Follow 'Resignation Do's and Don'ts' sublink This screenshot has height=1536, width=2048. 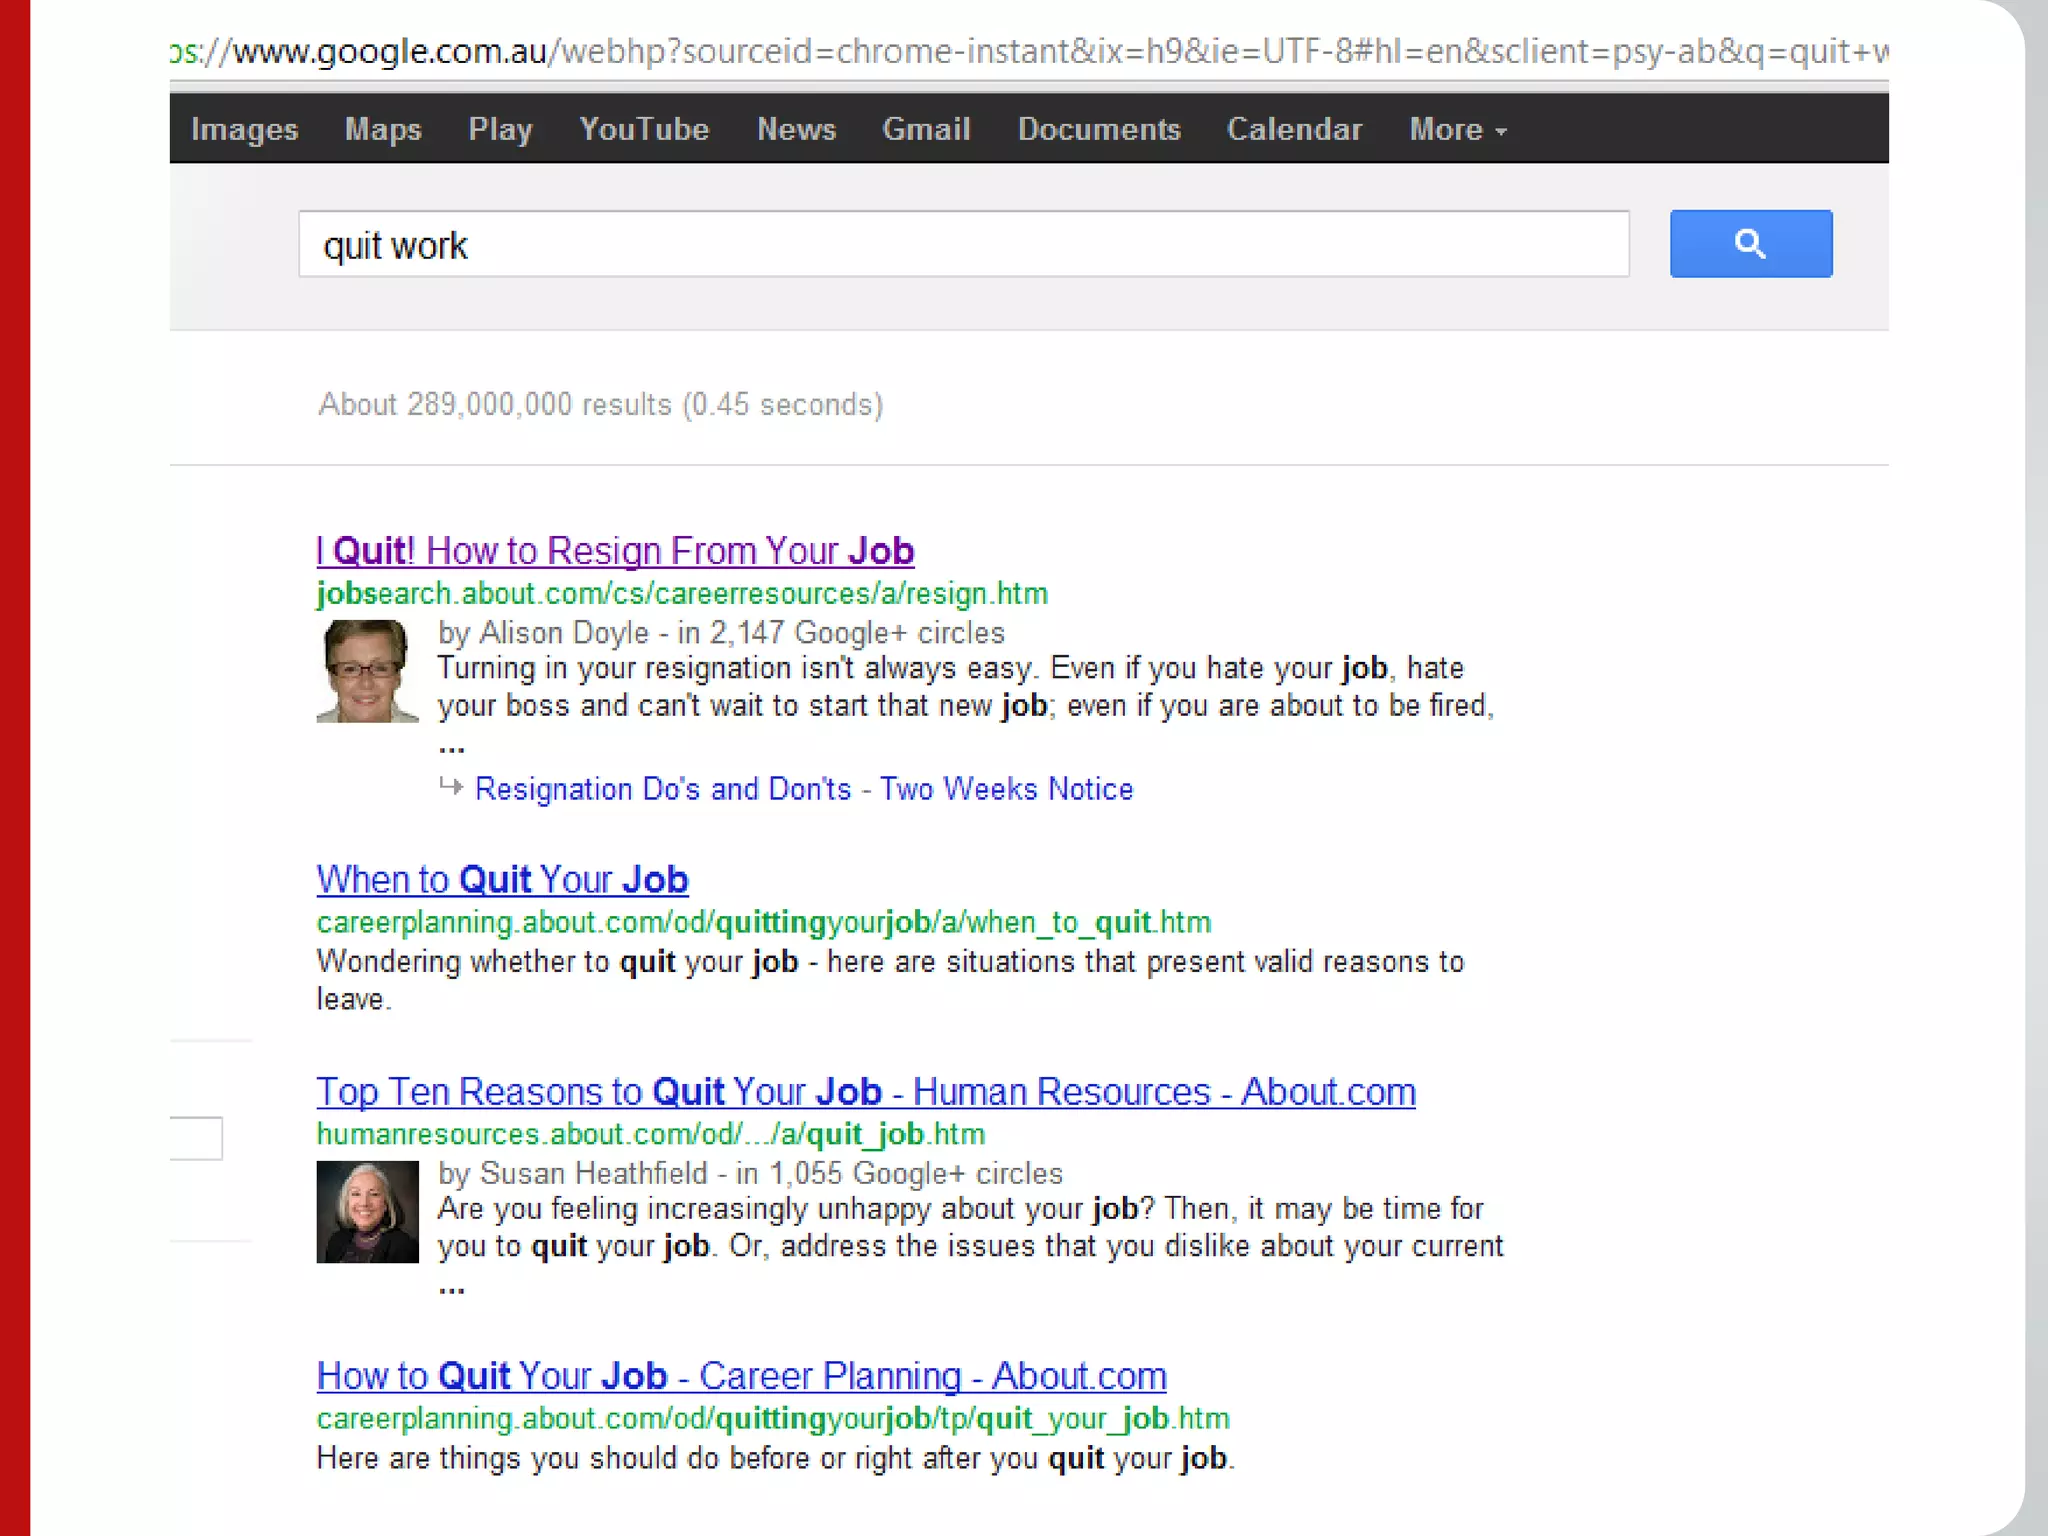click(803, 789)
